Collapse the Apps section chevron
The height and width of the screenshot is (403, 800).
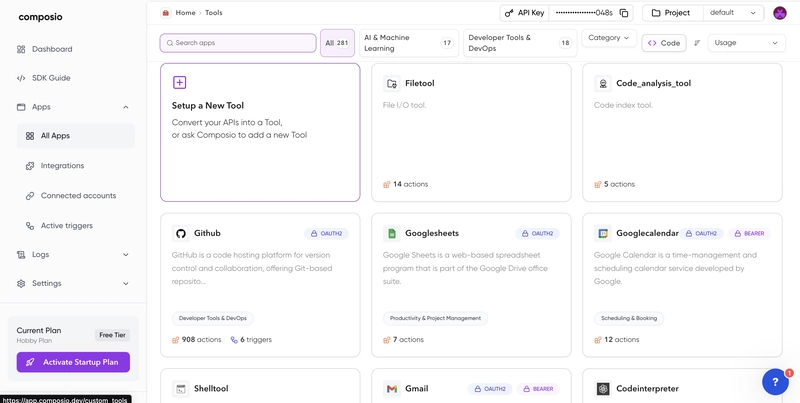click(x=126, y=107)
